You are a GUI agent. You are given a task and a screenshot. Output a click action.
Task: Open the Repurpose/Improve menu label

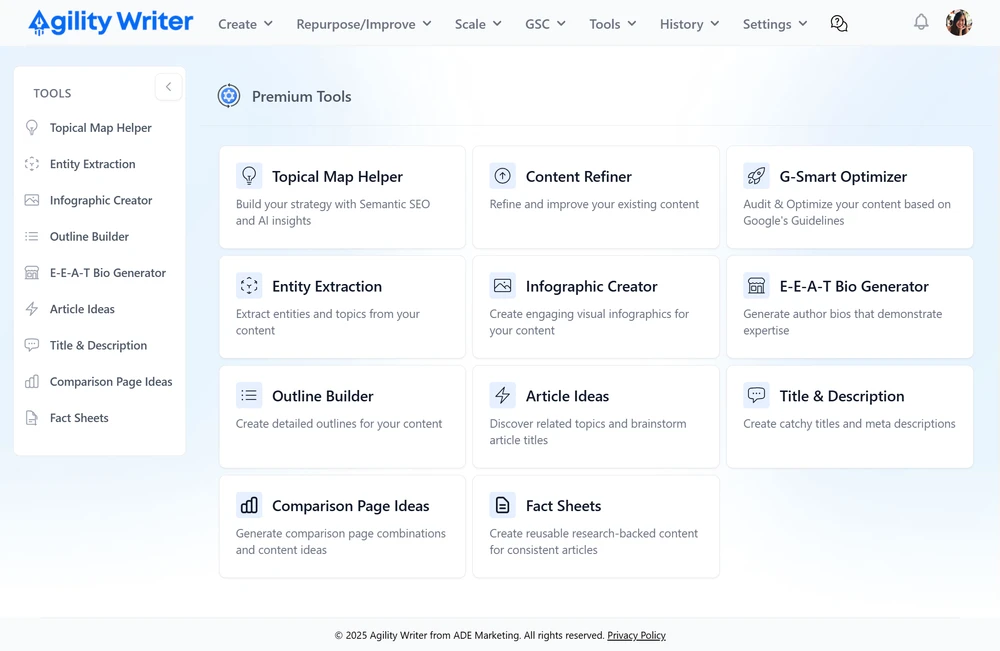pos(356,24)
